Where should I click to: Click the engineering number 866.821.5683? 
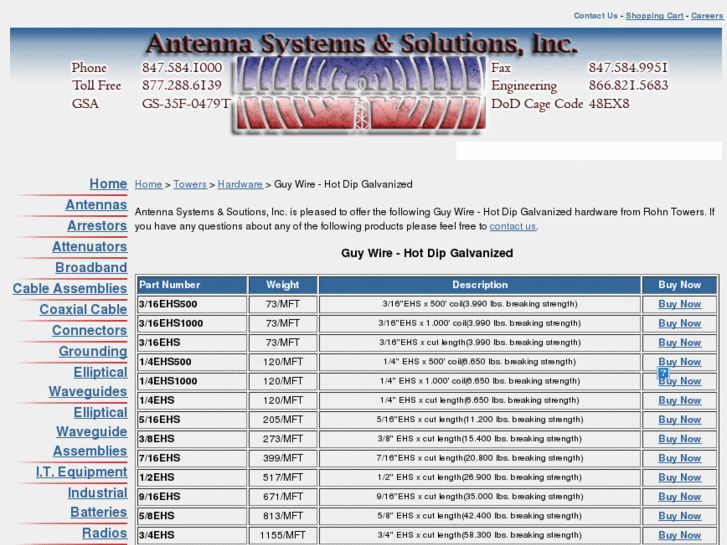coord(628,85)
